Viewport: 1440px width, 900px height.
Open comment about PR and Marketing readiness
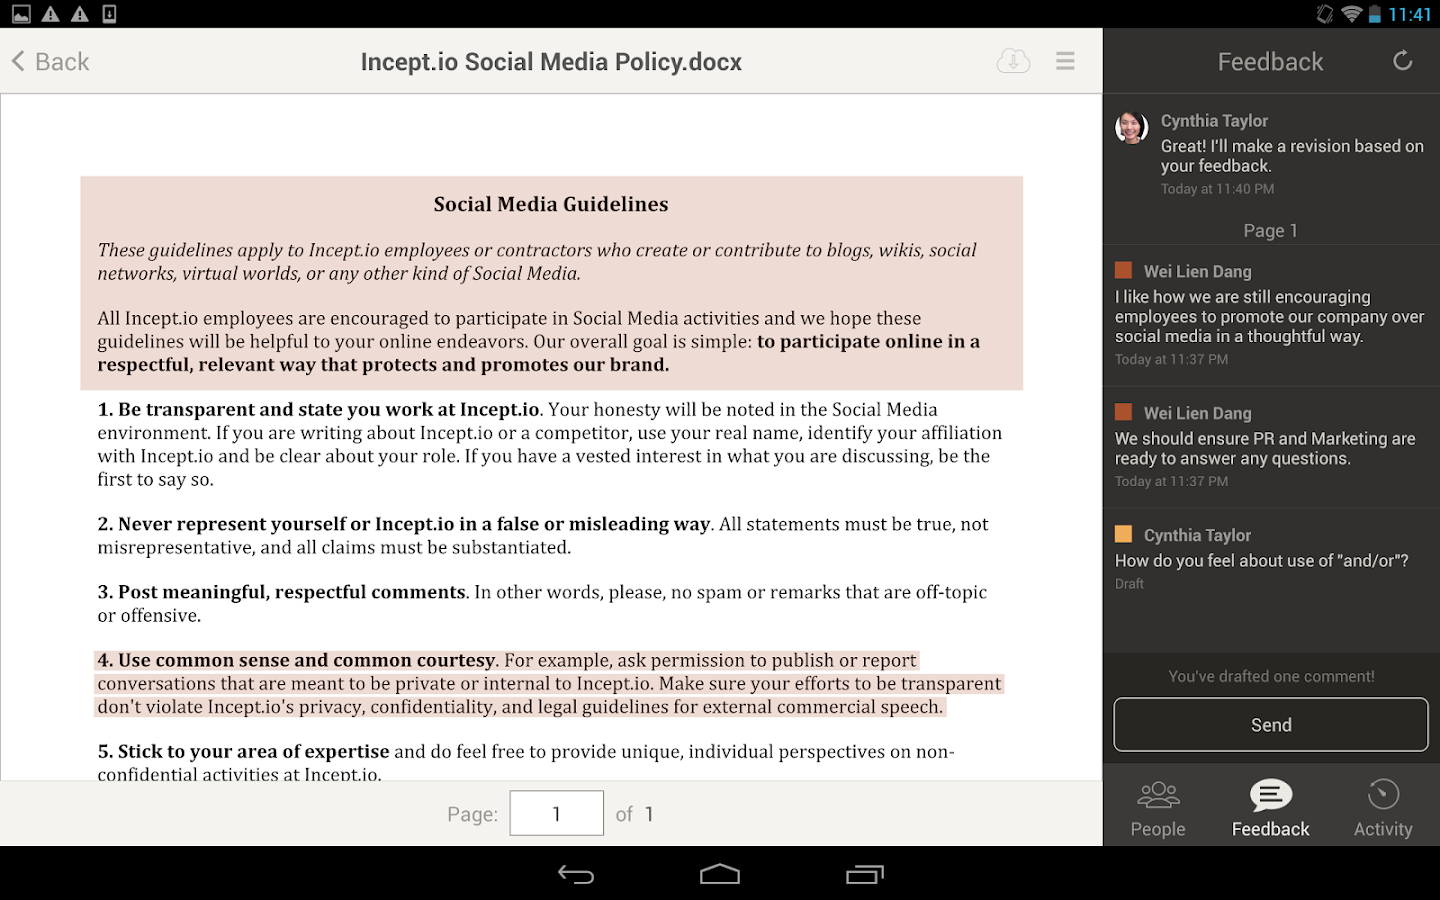1271,446
